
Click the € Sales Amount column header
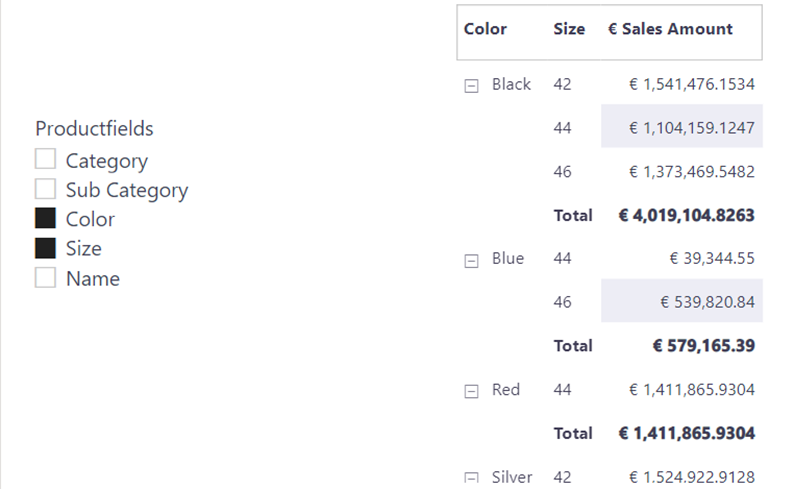pyautogui.click(x=670, y=30)
